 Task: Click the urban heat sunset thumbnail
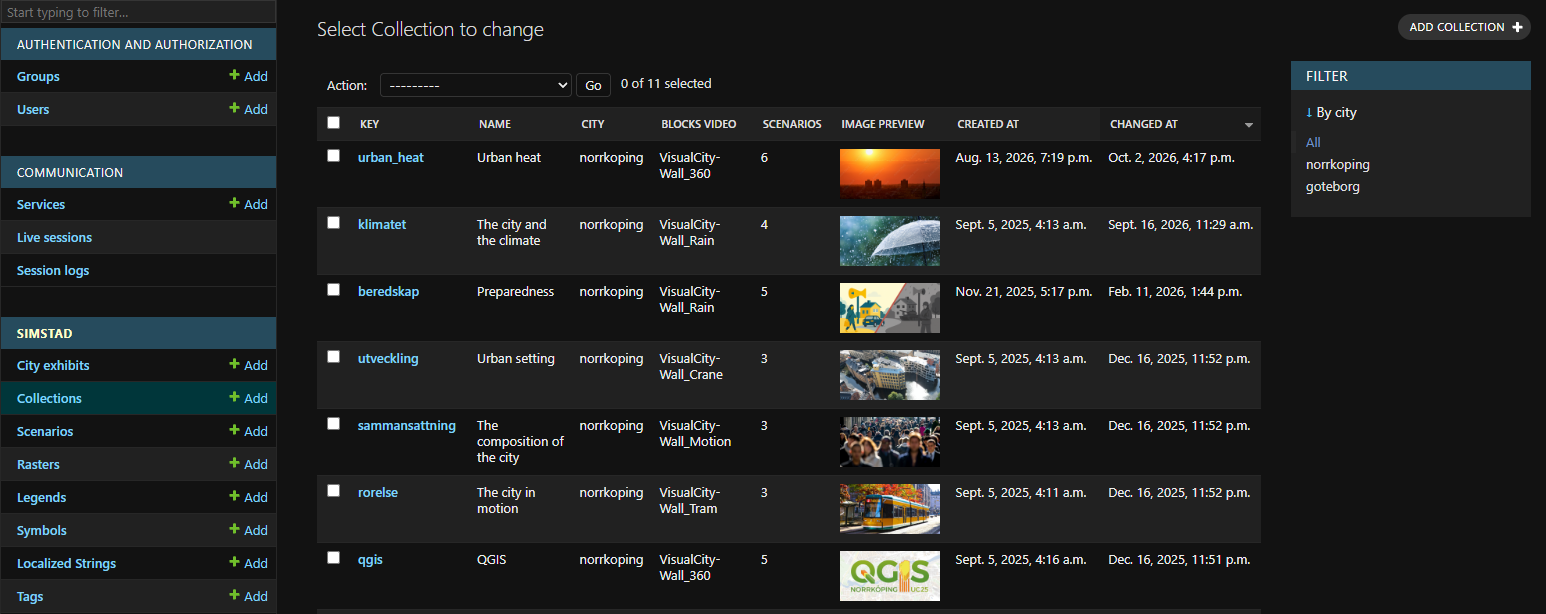[x=890, y=174]
